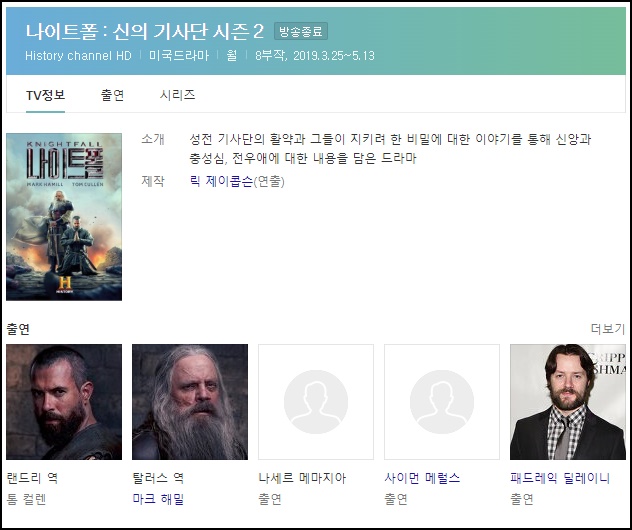The width and height of the screenshot is (632, 530).
Task: Click the 미국드라마 genre label
Action: 179,55
